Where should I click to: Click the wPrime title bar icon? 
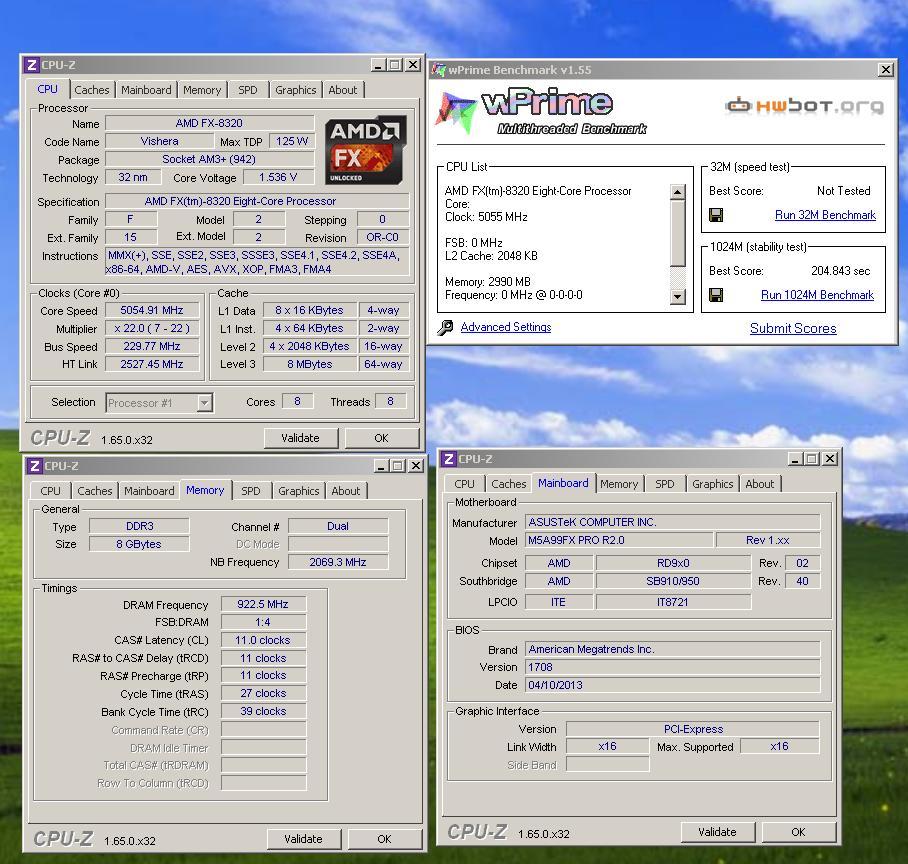439,70
